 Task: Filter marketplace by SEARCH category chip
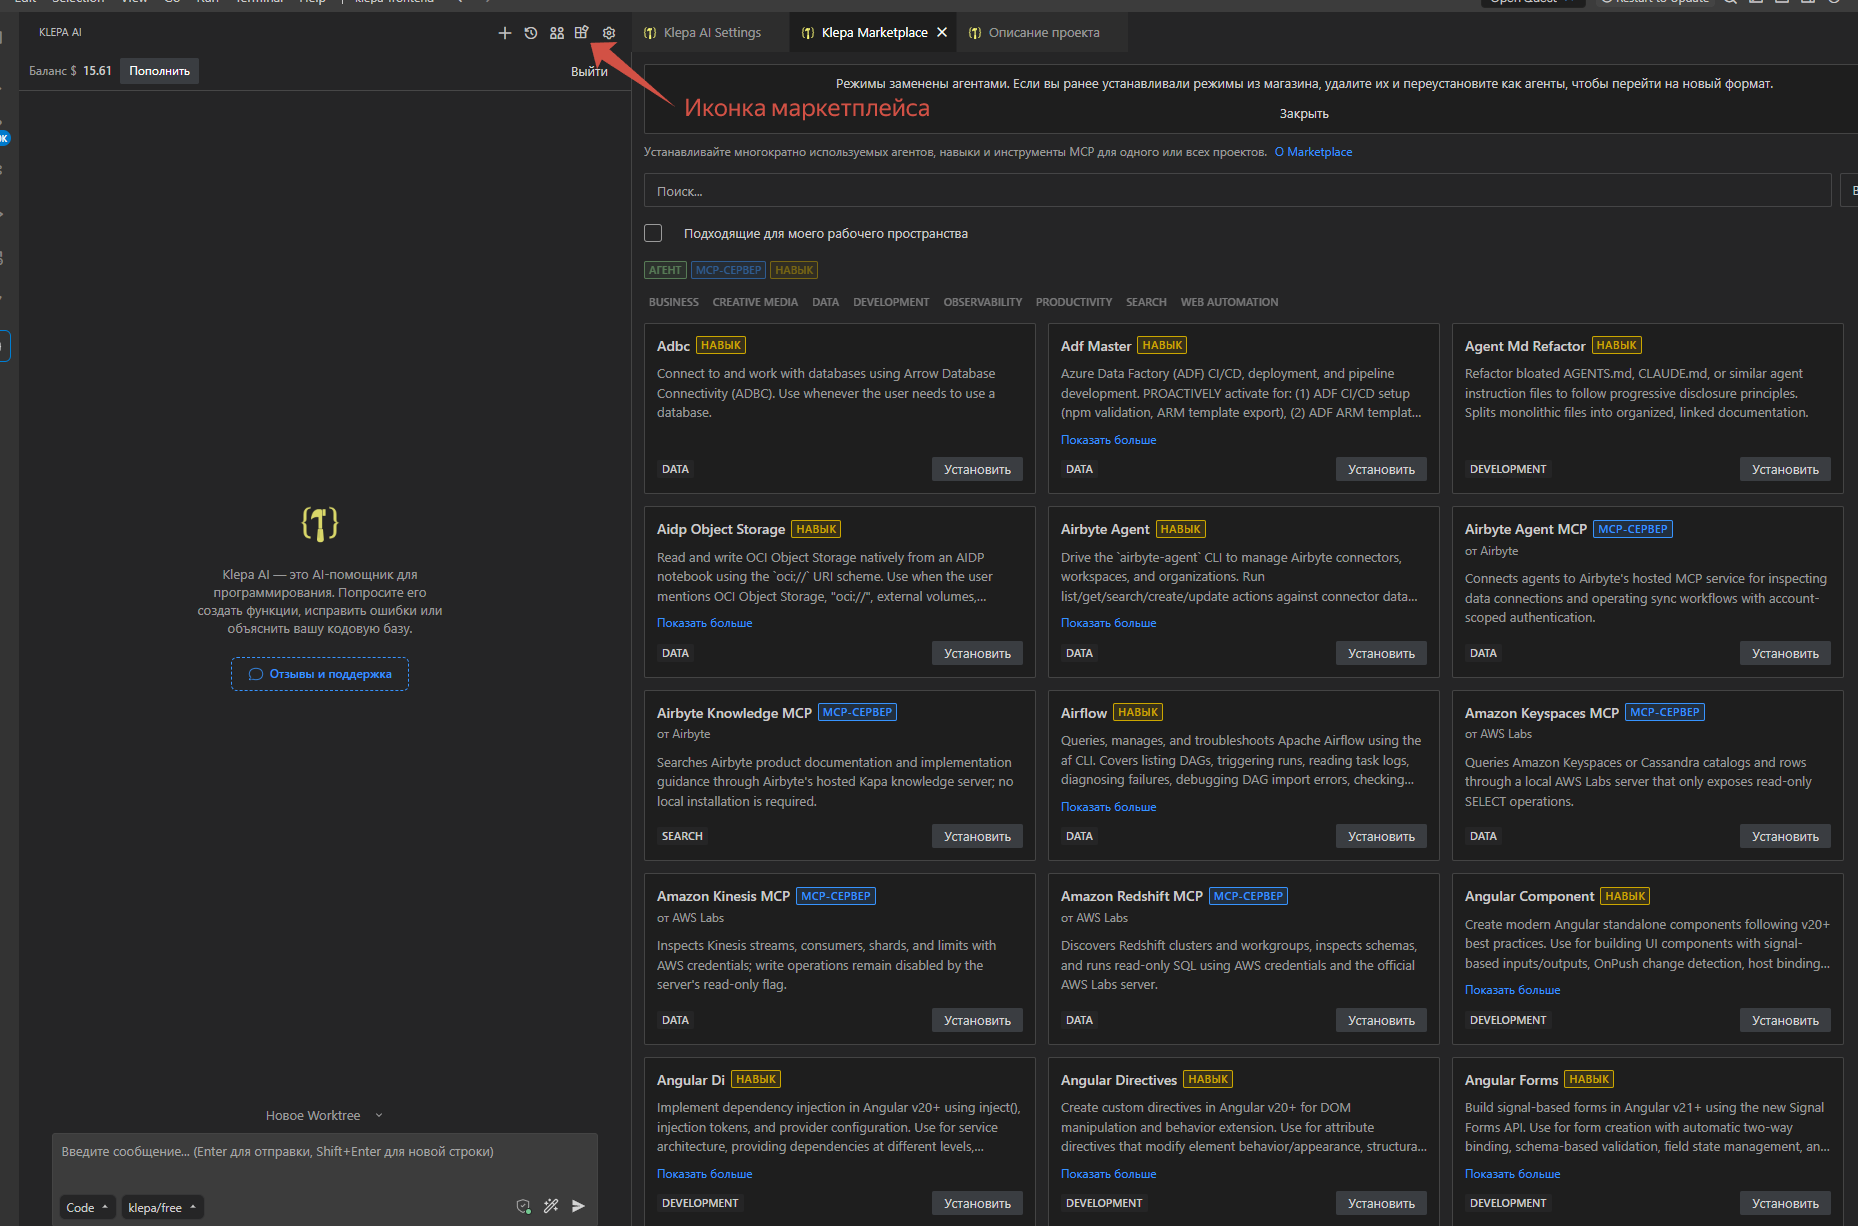click(x=1146, y=302)
